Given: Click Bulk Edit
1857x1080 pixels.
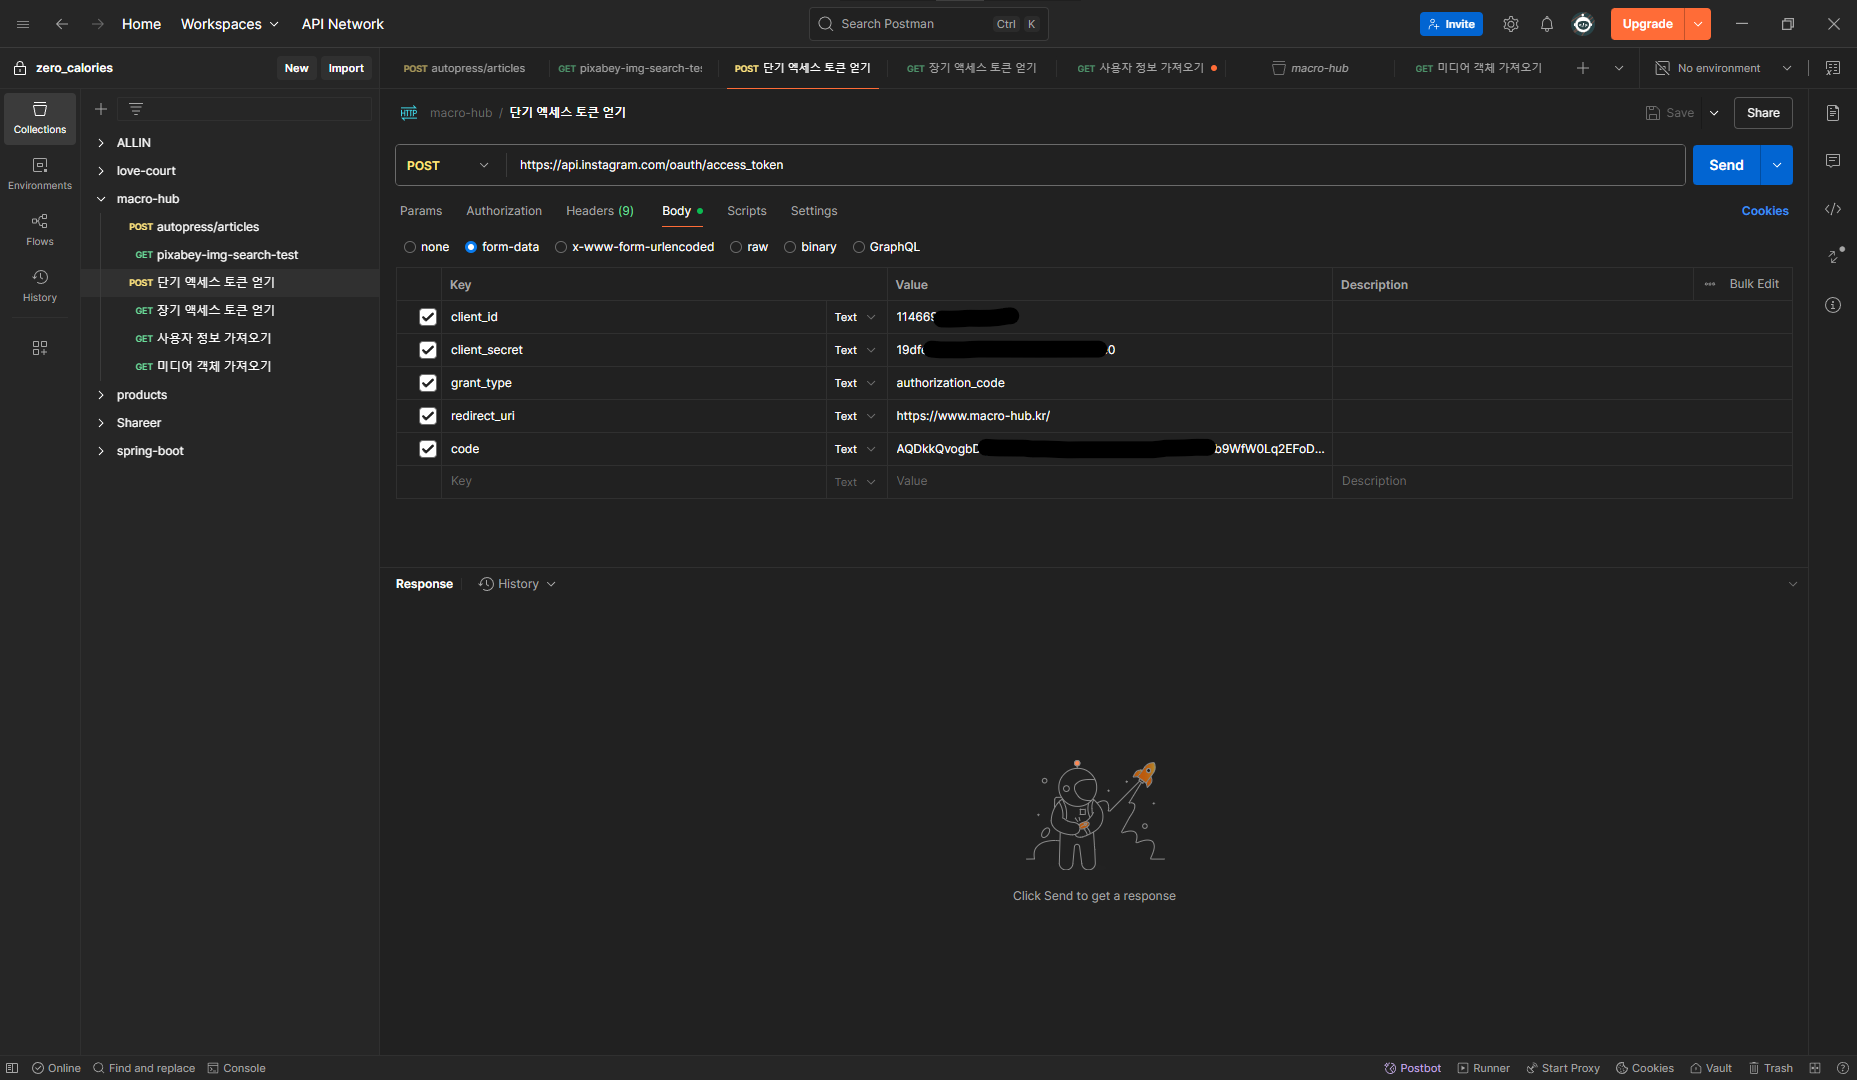Looking at the screenshot, I should [1754, 284].
